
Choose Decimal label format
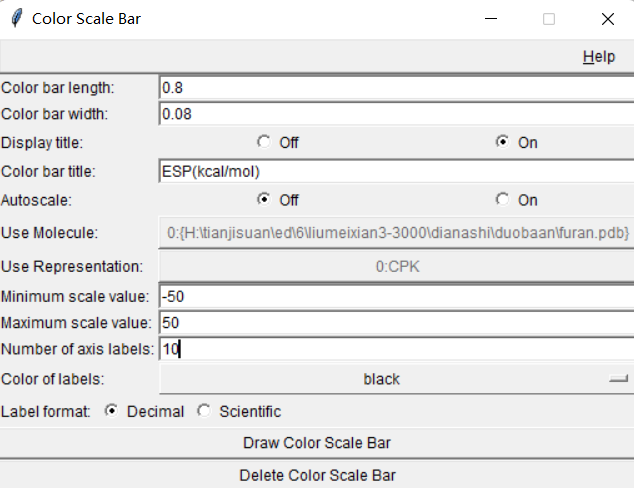[111, 411]
